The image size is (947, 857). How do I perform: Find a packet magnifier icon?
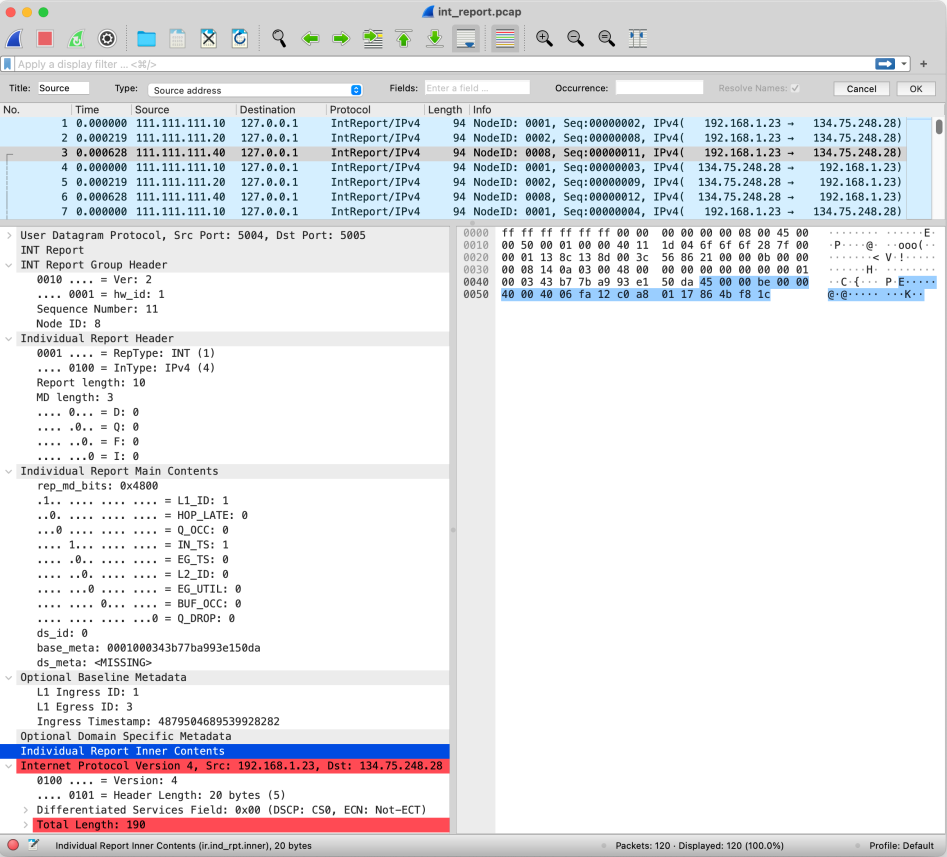pos(279,39)
